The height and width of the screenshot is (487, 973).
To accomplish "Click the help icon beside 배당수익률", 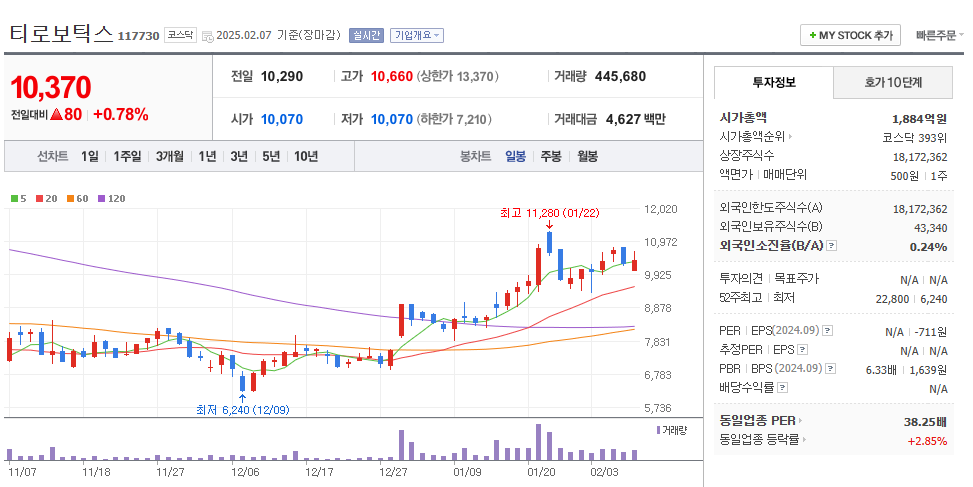I will pos(783,388).
